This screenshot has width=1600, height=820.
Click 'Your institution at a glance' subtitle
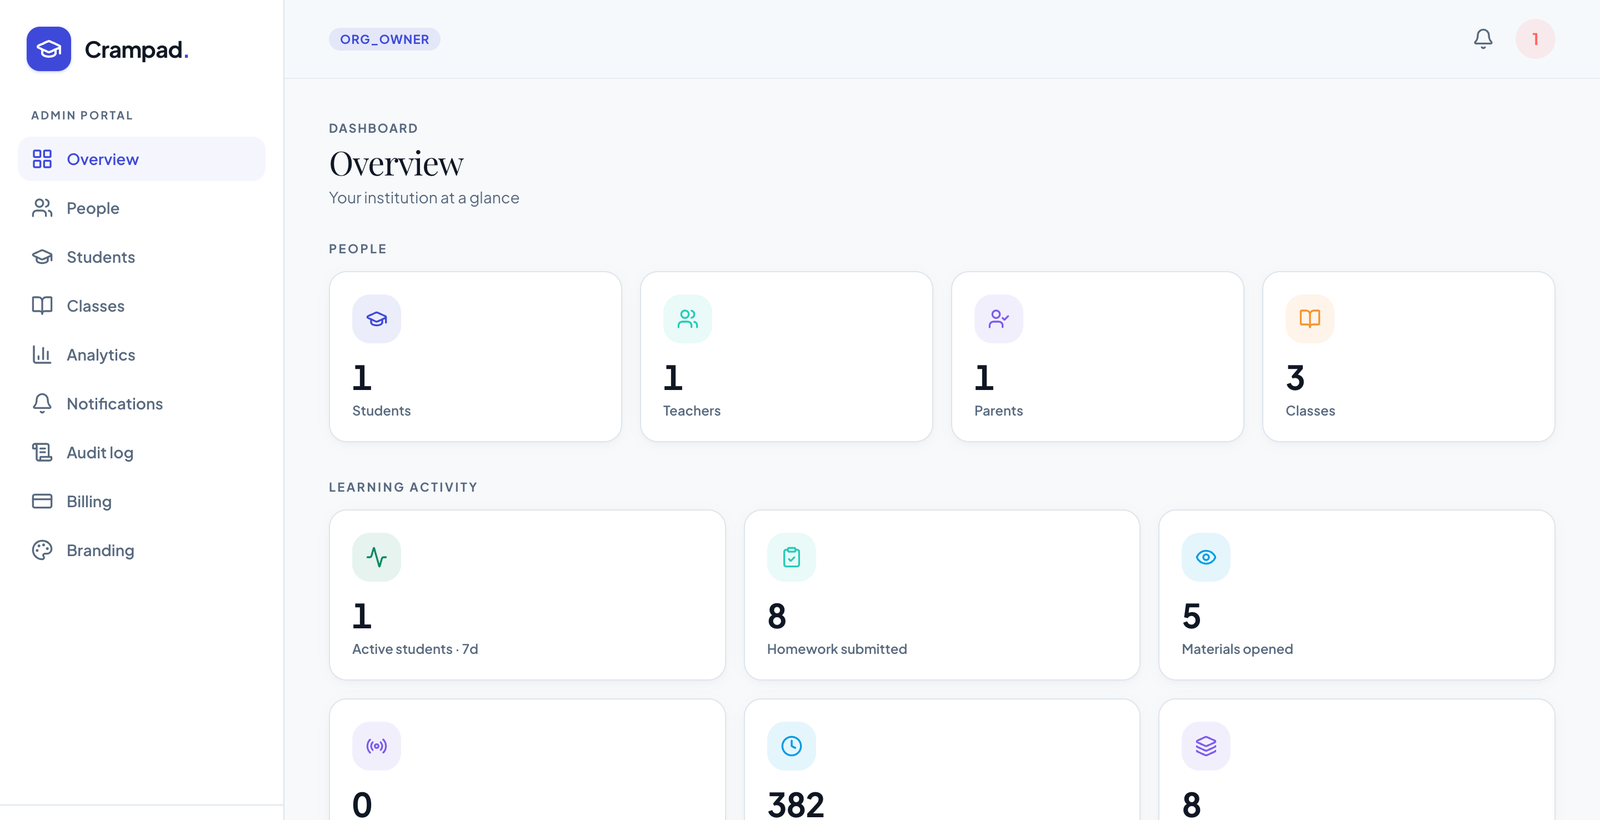(424, 198)
